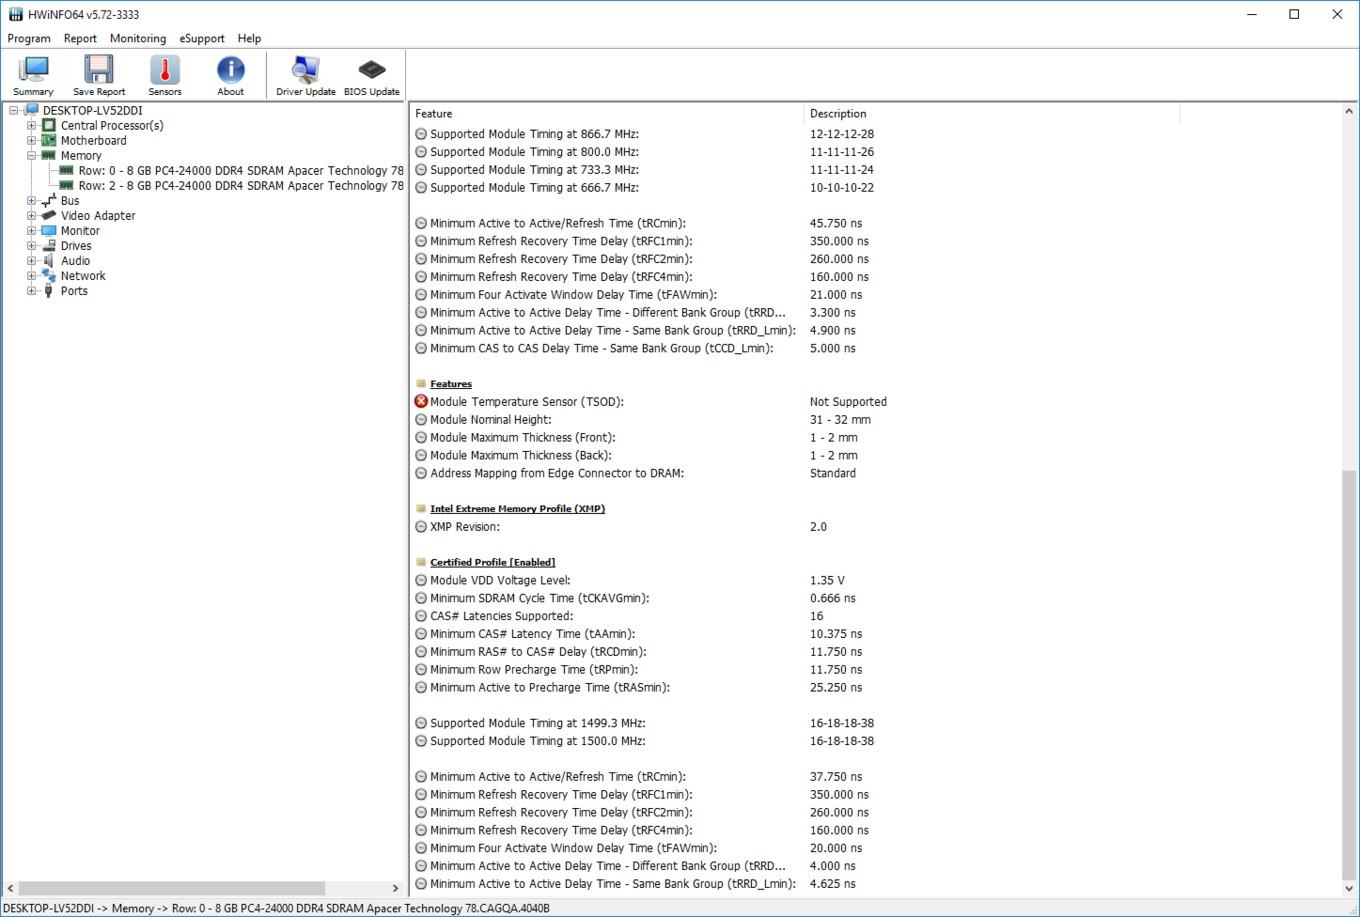Image resolution: width=1360 pixels, height=917 pixels.
Task: Click the red X icon beside Module Temperature Sensor
Action: tap(421, 401)
